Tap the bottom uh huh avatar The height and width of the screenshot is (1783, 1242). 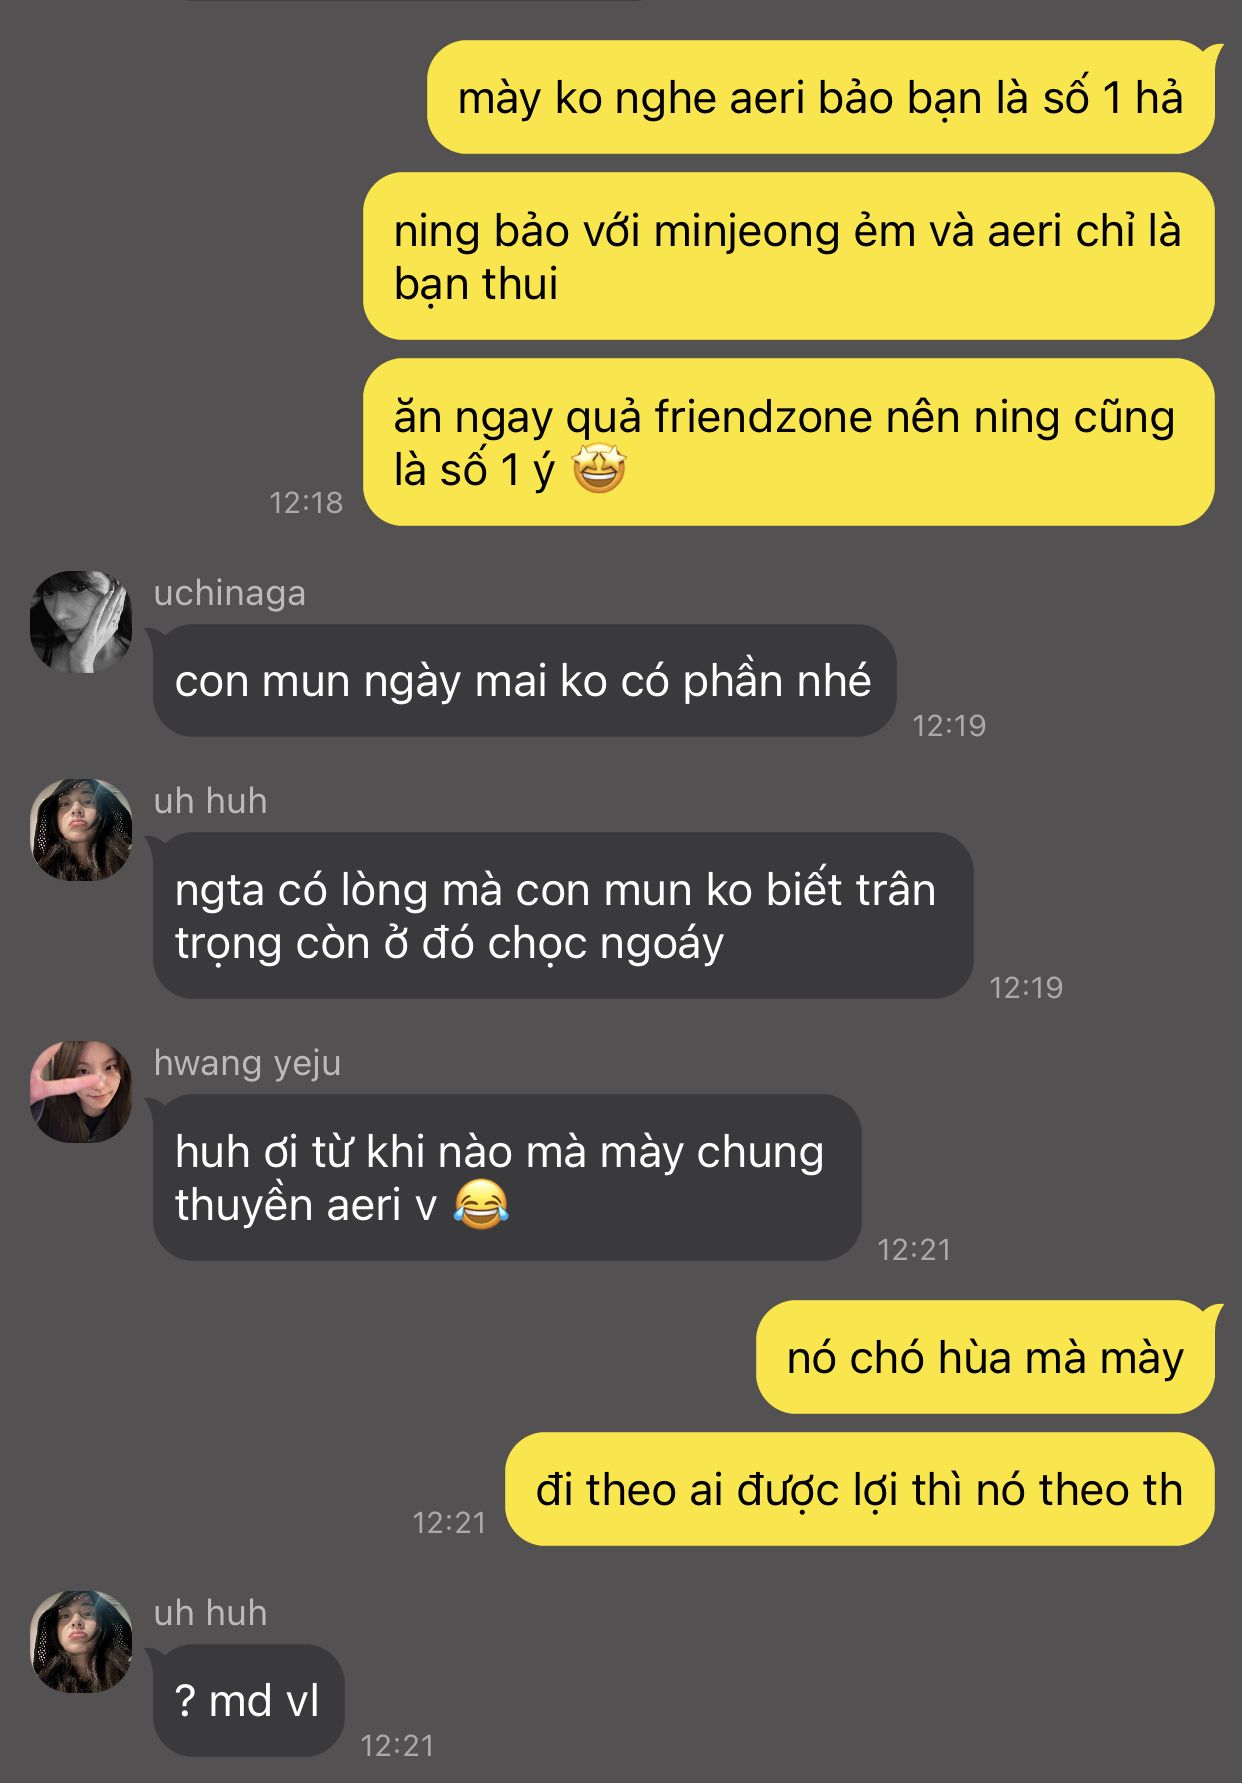pos(81,1642)
